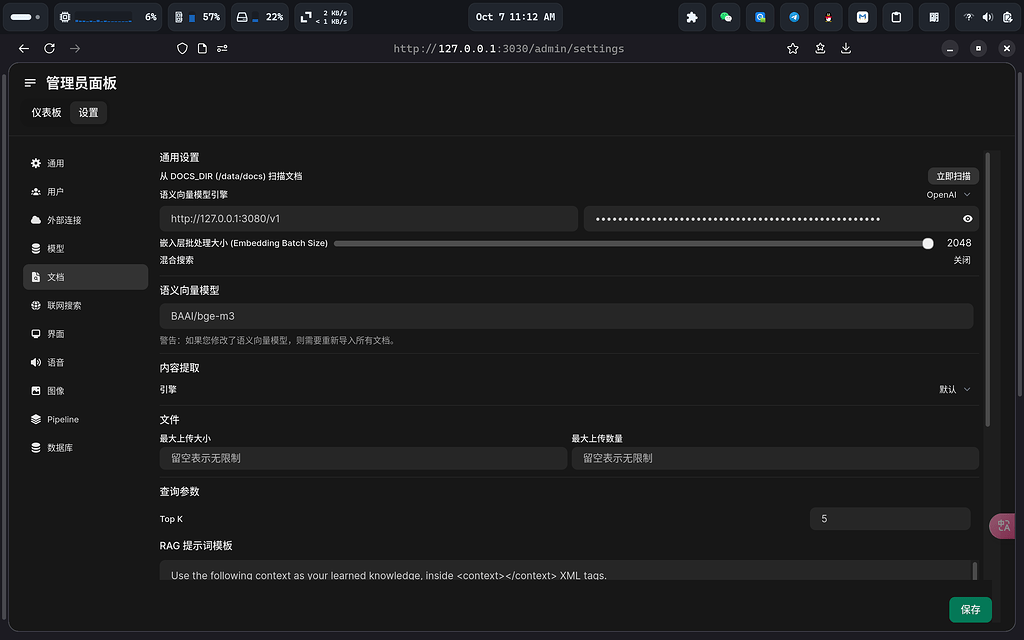Viewport: 1024px width, 640px height.
Task: Click the 管理员面板 admin panel title
Action: tap(81, 83)
